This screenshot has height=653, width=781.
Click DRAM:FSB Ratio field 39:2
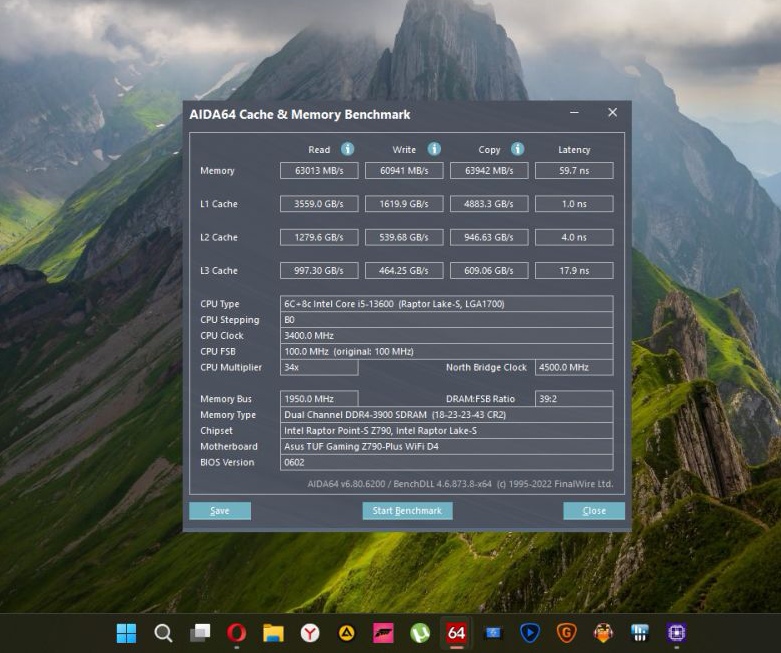pos(574,399)
